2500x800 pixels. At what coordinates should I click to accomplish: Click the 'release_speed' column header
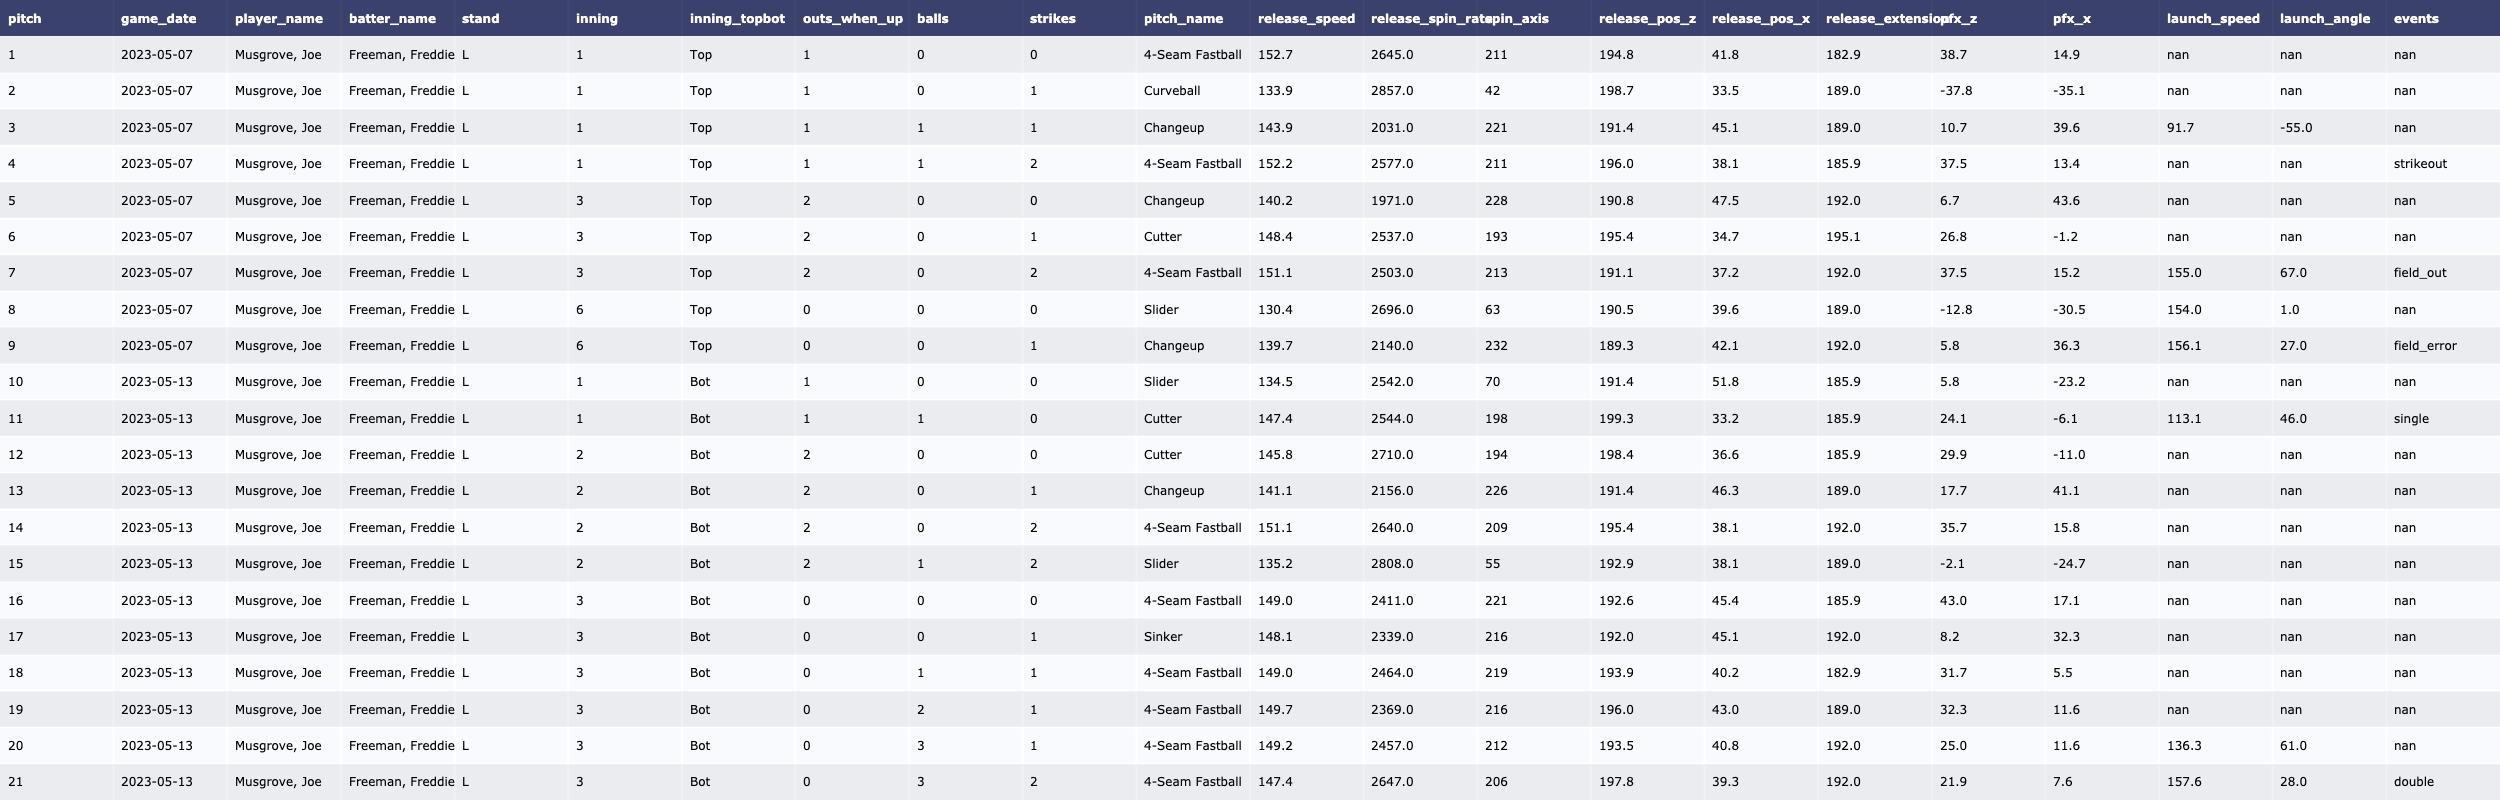tap(1306, 19)
